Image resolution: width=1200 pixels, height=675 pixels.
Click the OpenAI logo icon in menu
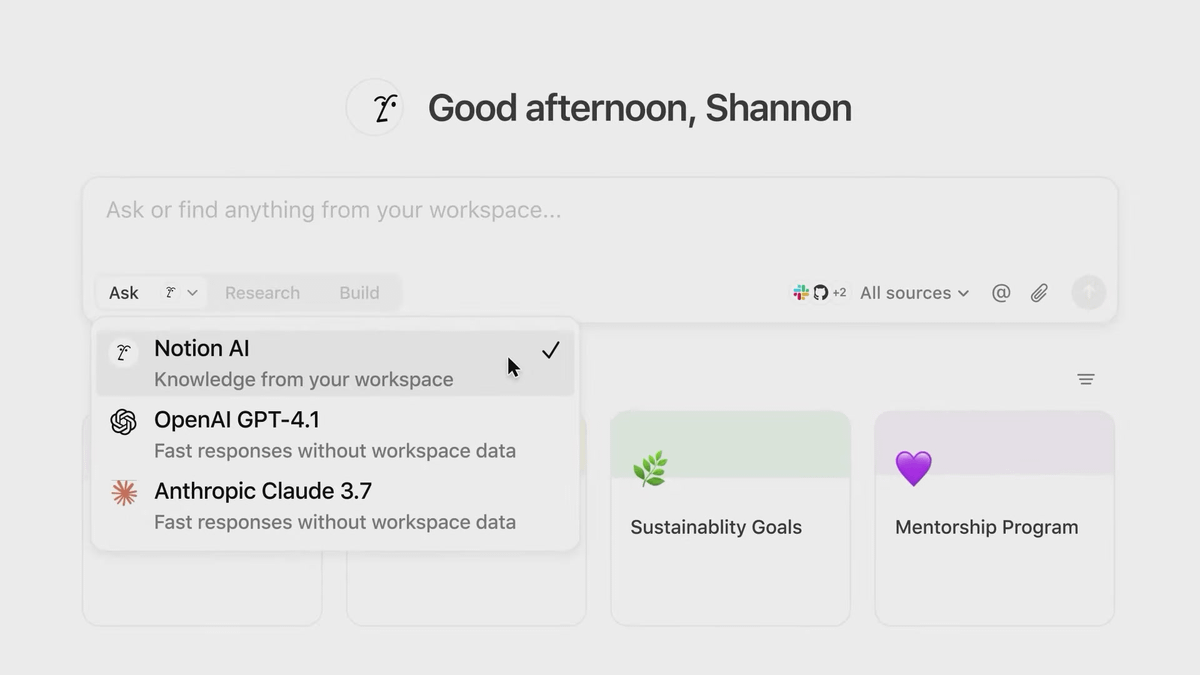click(124, 422)
